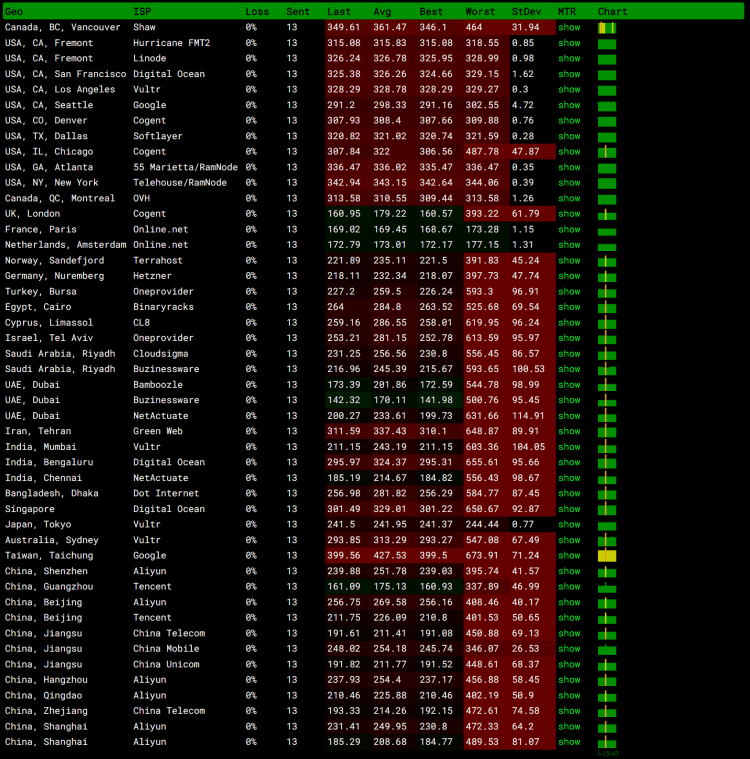Open MTR show for Germany, Nuremberg Hetzner
The width and height of the screenshot is (750, 759).
click(x=569, y=276)
